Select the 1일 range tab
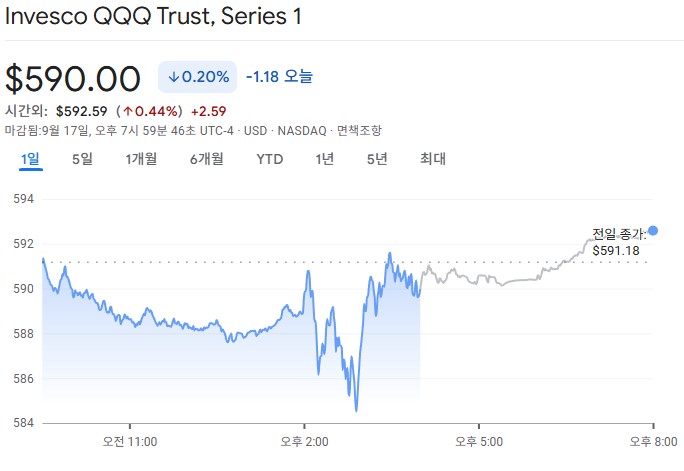 pyautogui.click(x=30, y=159)
